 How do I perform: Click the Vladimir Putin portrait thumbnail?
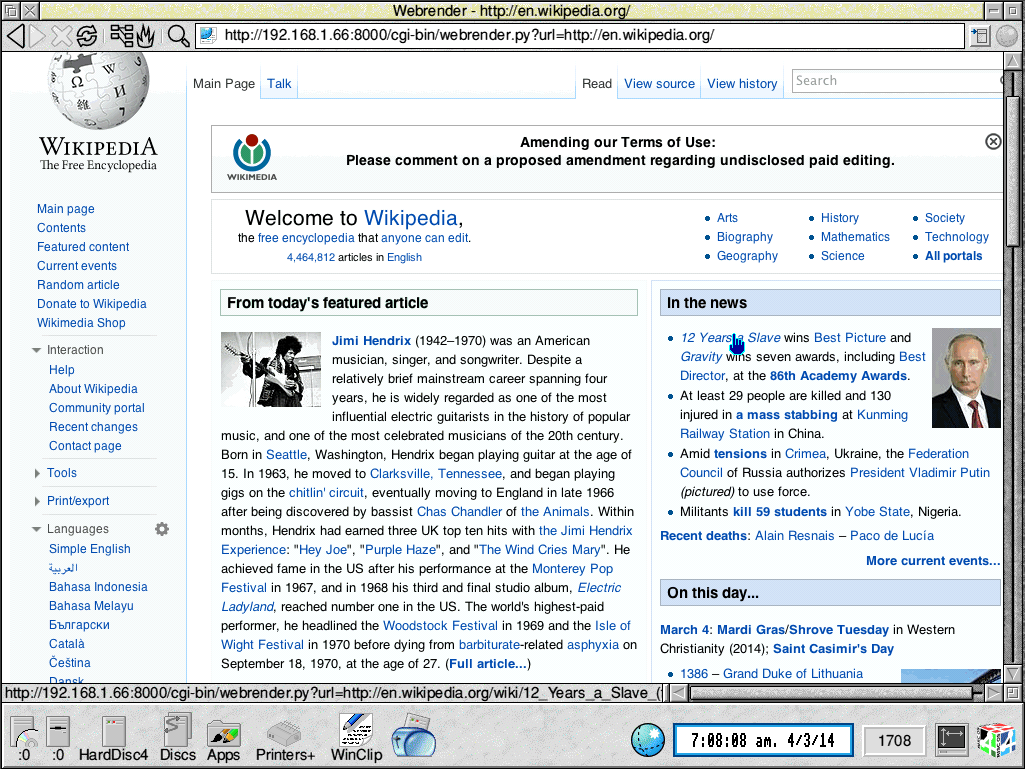(966, 378)
